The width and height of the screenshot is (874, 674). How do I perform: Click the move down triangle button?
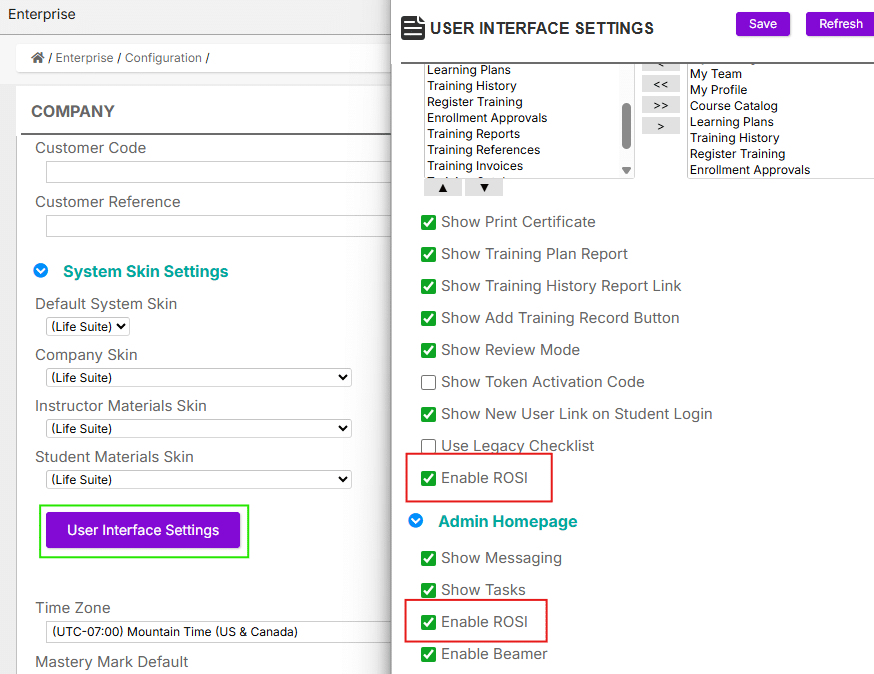coord(484,187)
